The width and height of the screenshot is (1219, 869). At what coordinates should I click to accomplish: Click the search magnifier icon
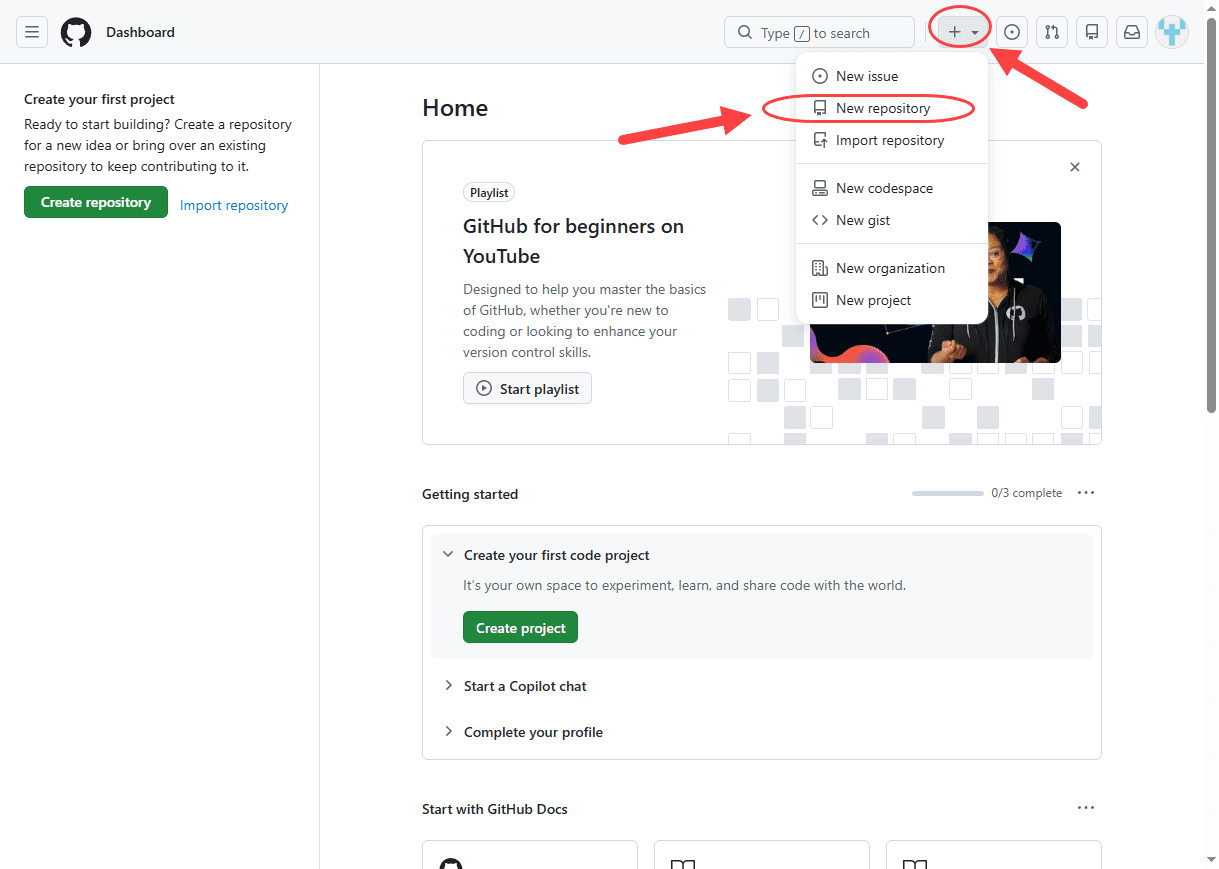[745, 33]
